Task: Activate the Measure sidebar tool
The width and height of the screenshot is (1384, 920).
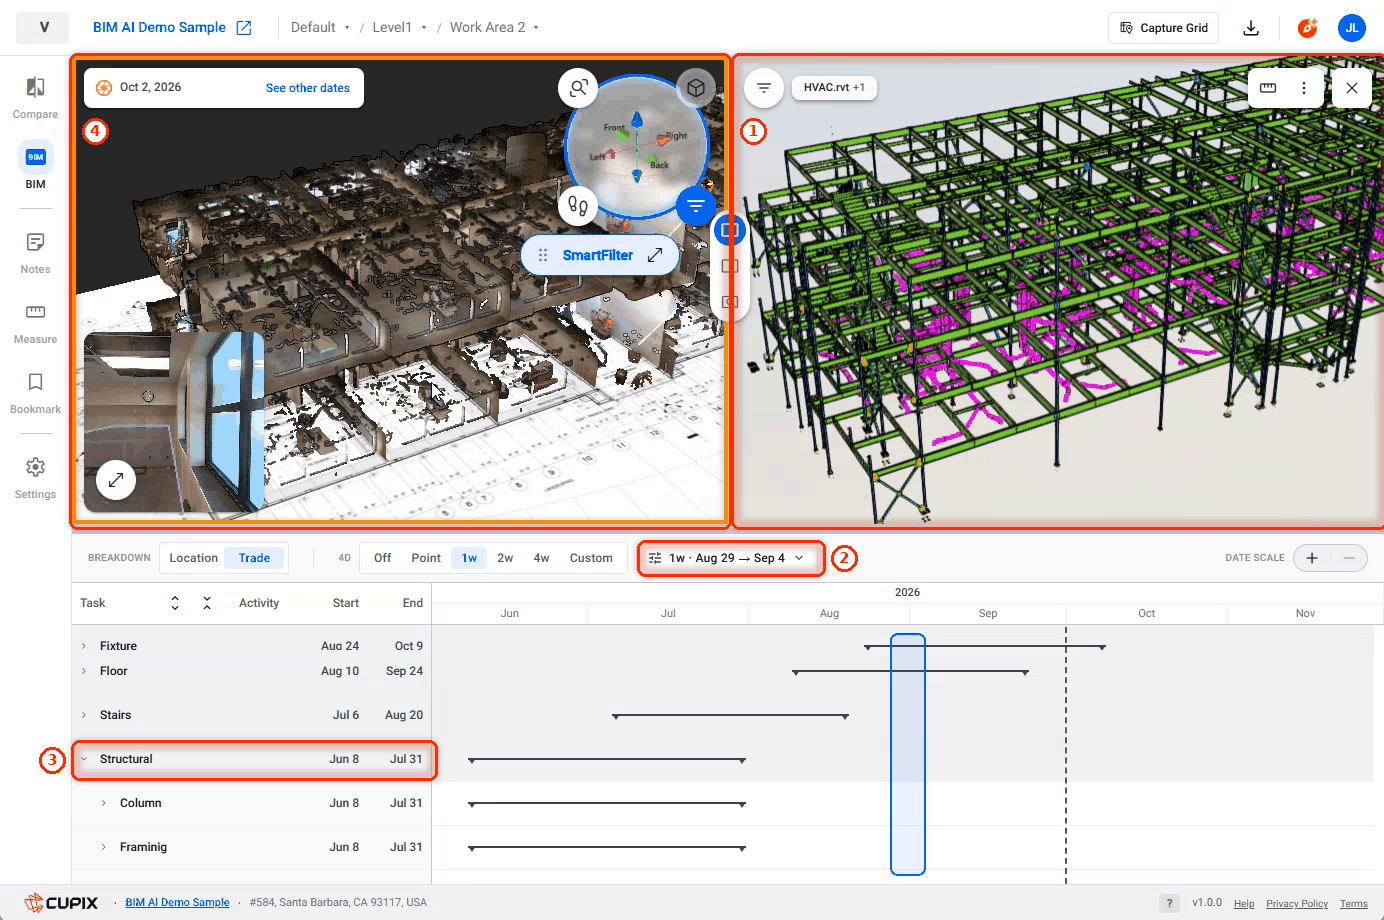Action: coord(35,322)
